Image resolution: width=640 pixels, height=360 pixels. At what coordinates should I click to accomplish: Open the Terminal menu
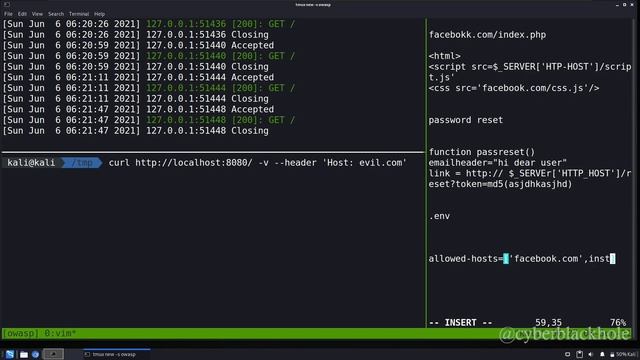[79, 14]
